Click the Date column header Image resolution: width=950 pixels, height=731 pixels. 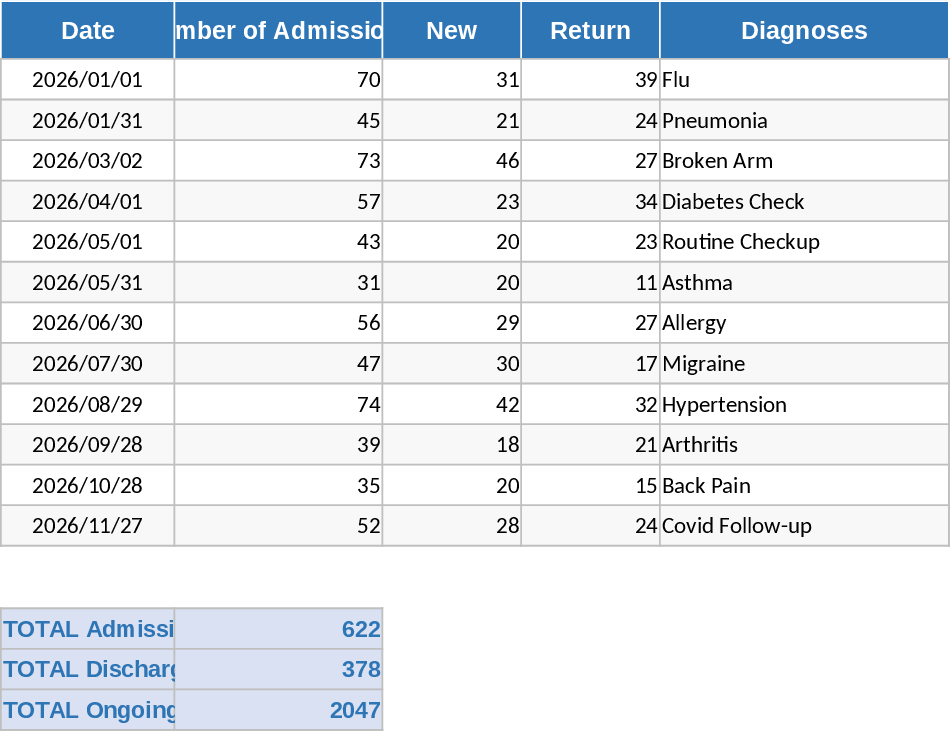click(x=88, y=30)
